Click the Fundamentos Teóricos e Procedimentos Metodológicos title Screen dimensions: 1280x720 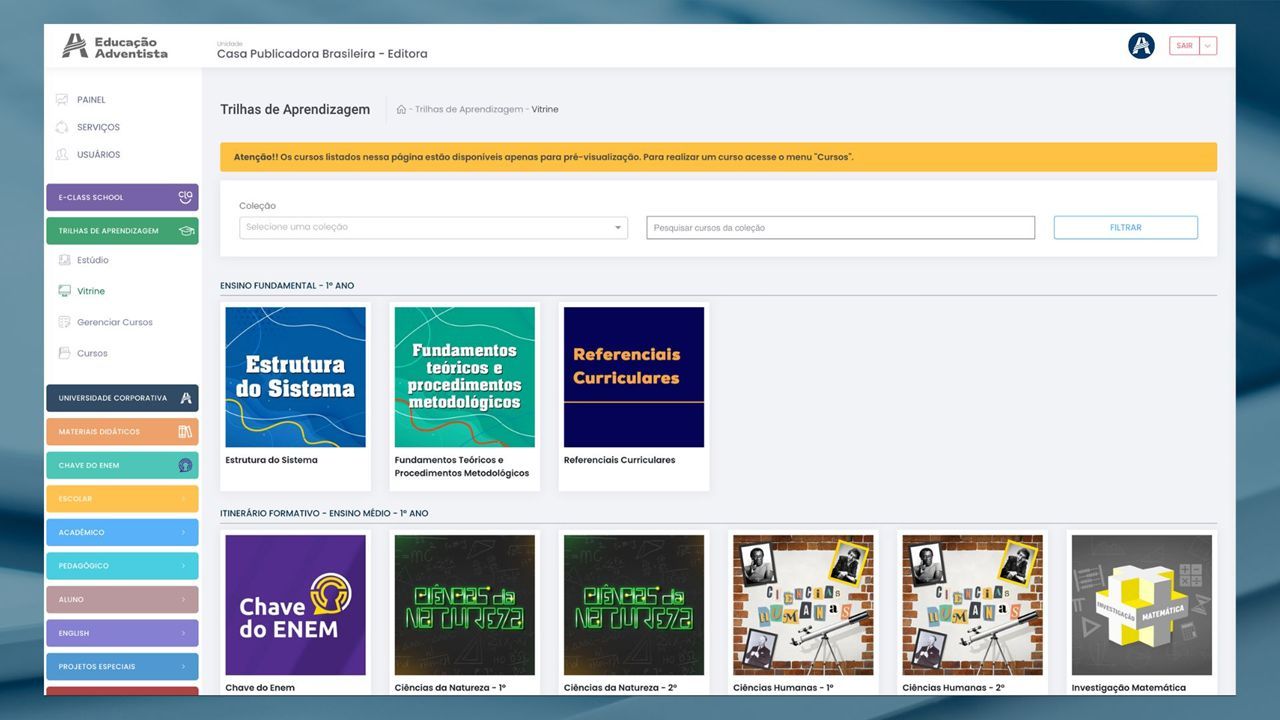(x=462, y=467)
